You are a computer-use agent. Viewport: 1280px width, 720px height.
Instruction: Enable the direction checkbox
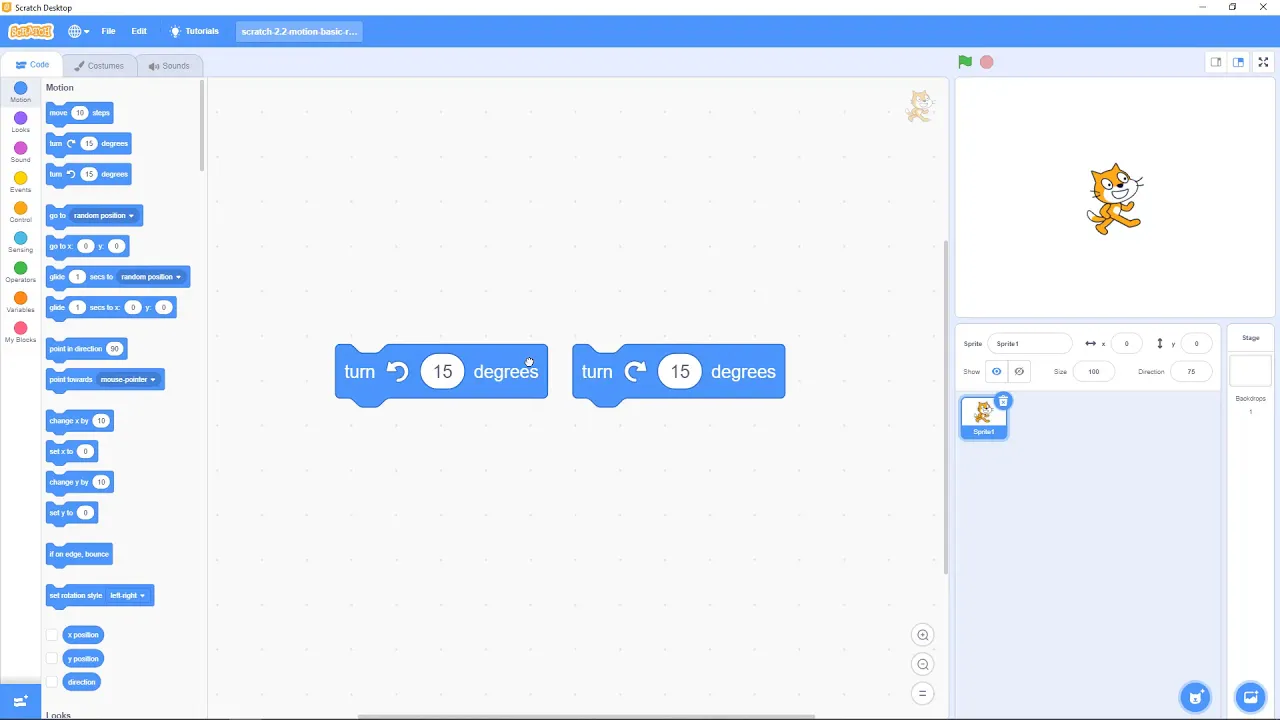click(x=52, y=682)
